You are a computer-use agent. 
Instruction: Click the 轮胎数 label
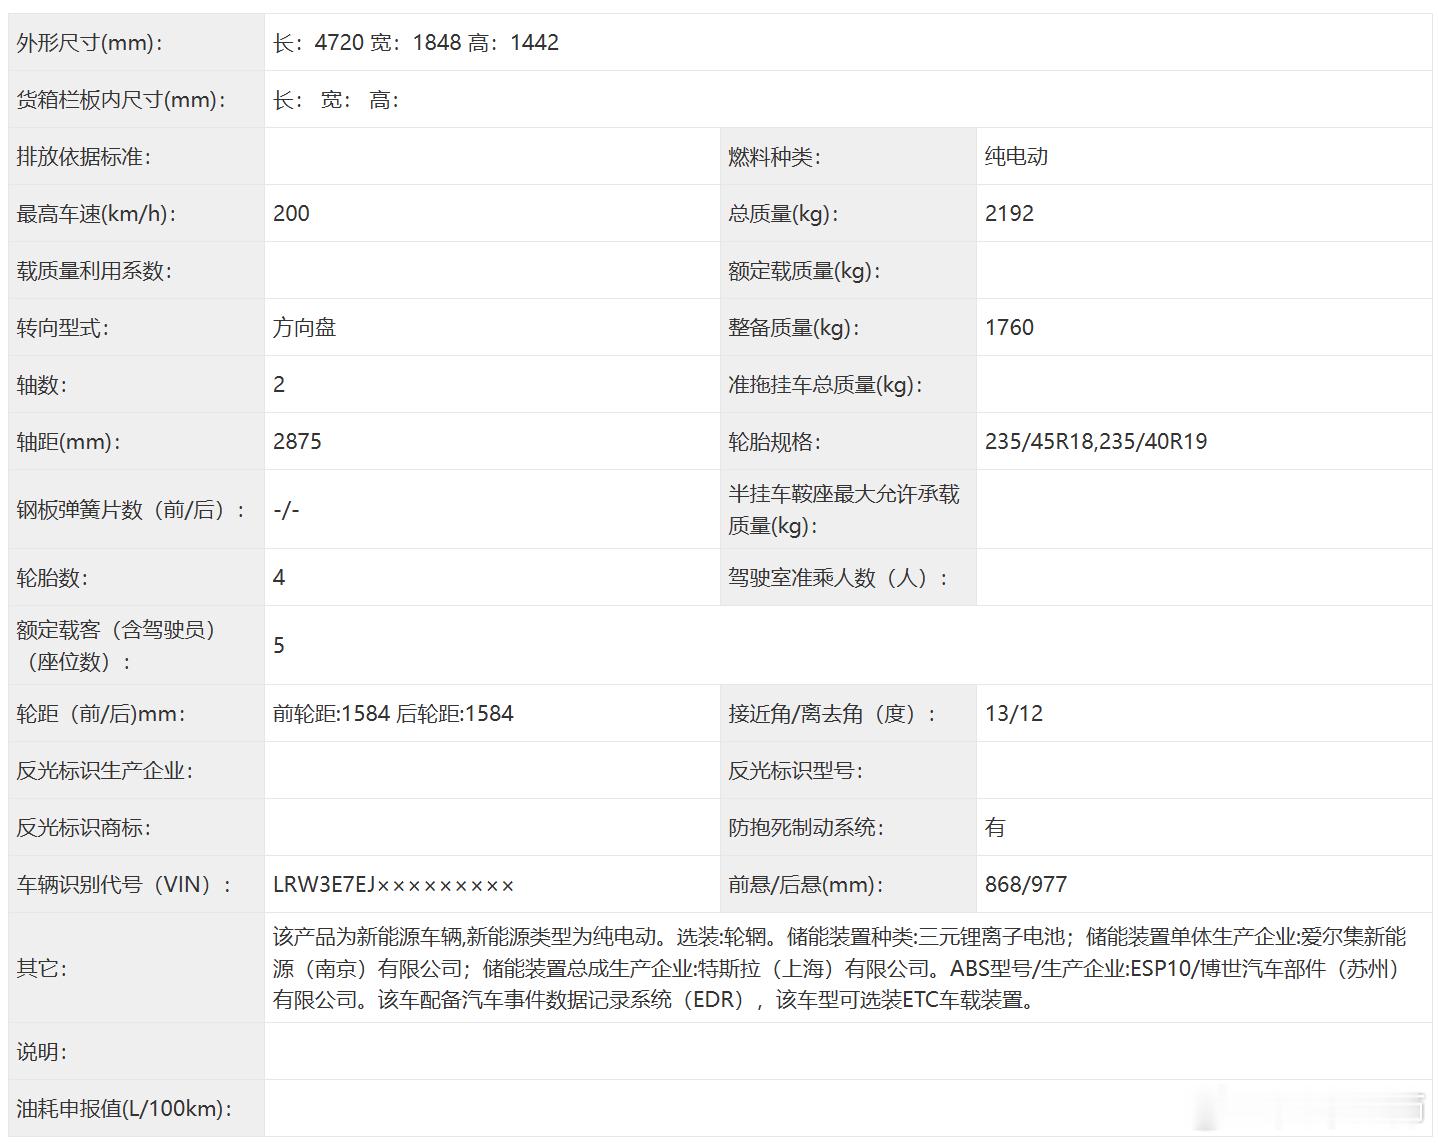(52, 578)
